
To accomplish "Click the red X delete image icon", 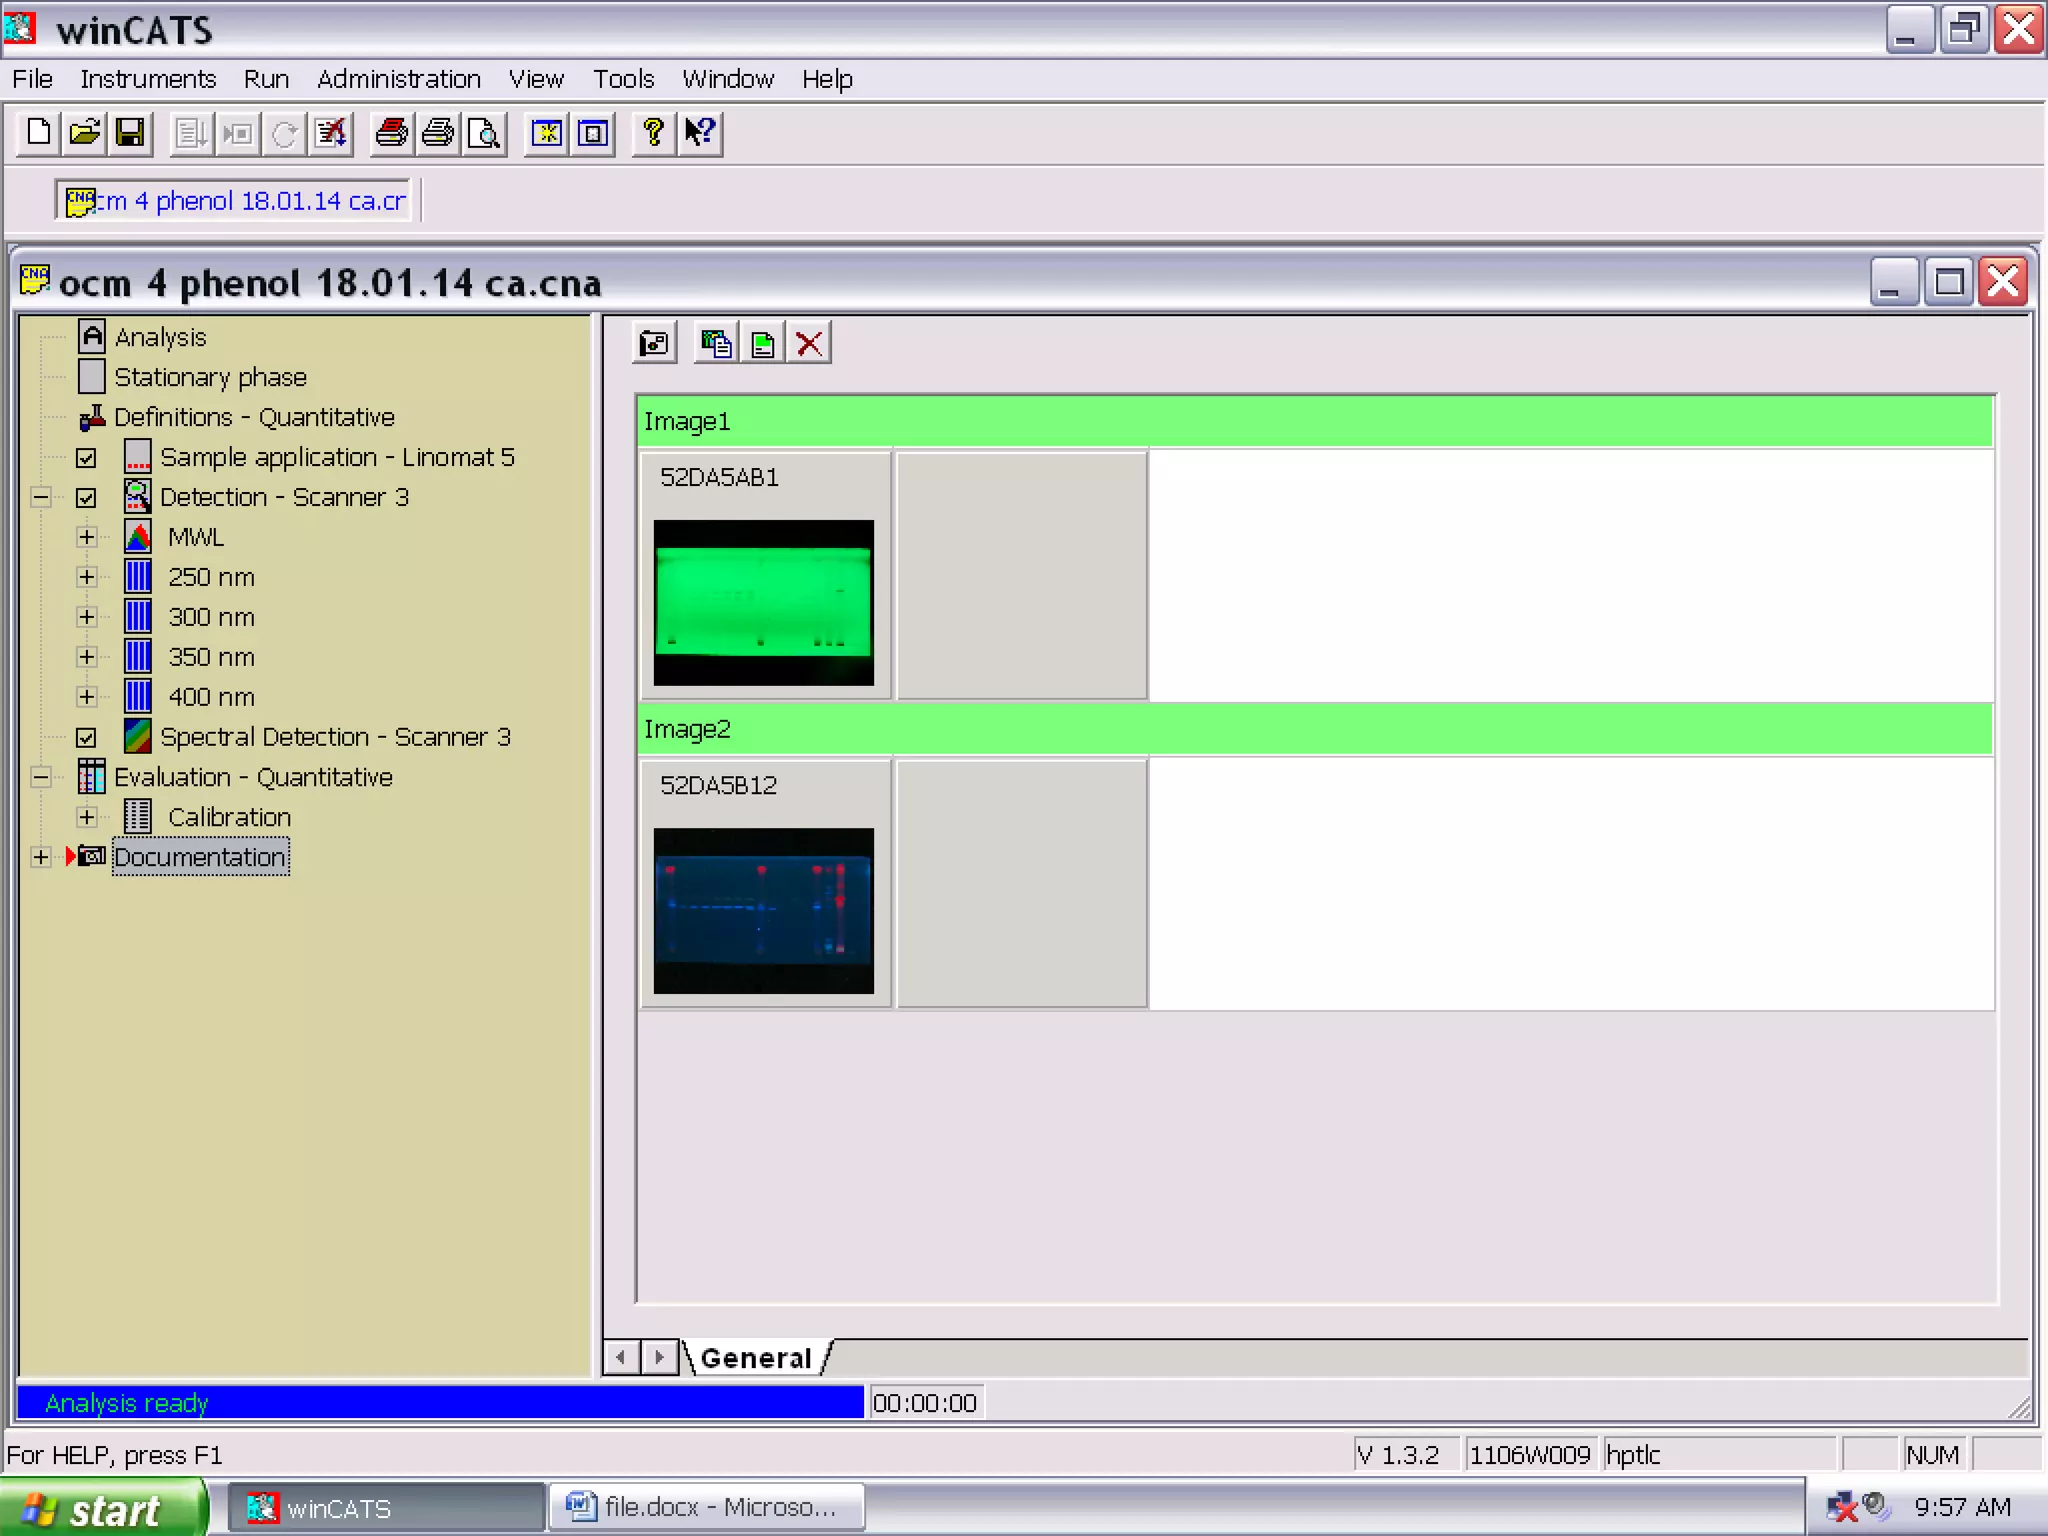I will (809, 344).
